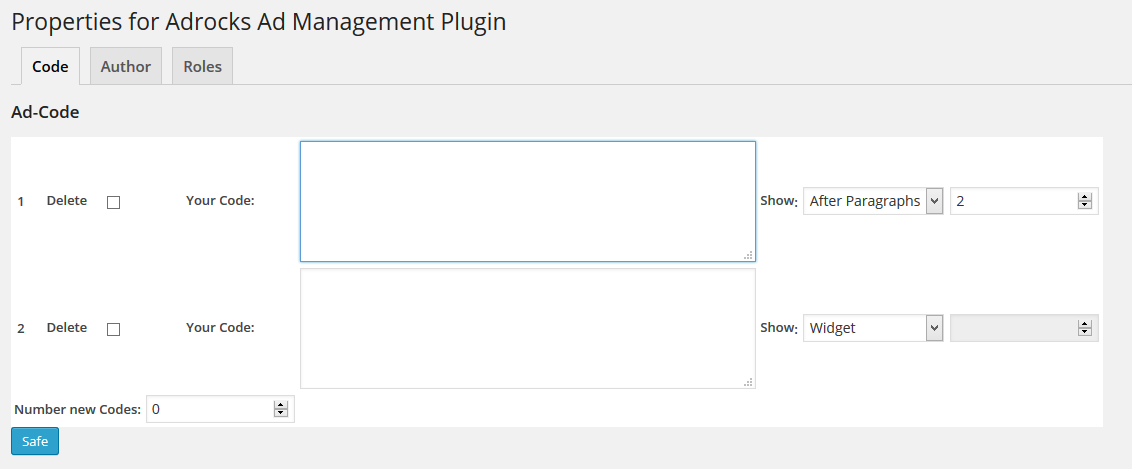Click resize grip of second code textarea
This screenshot has width=1132, height=469.
click(749, 382)
